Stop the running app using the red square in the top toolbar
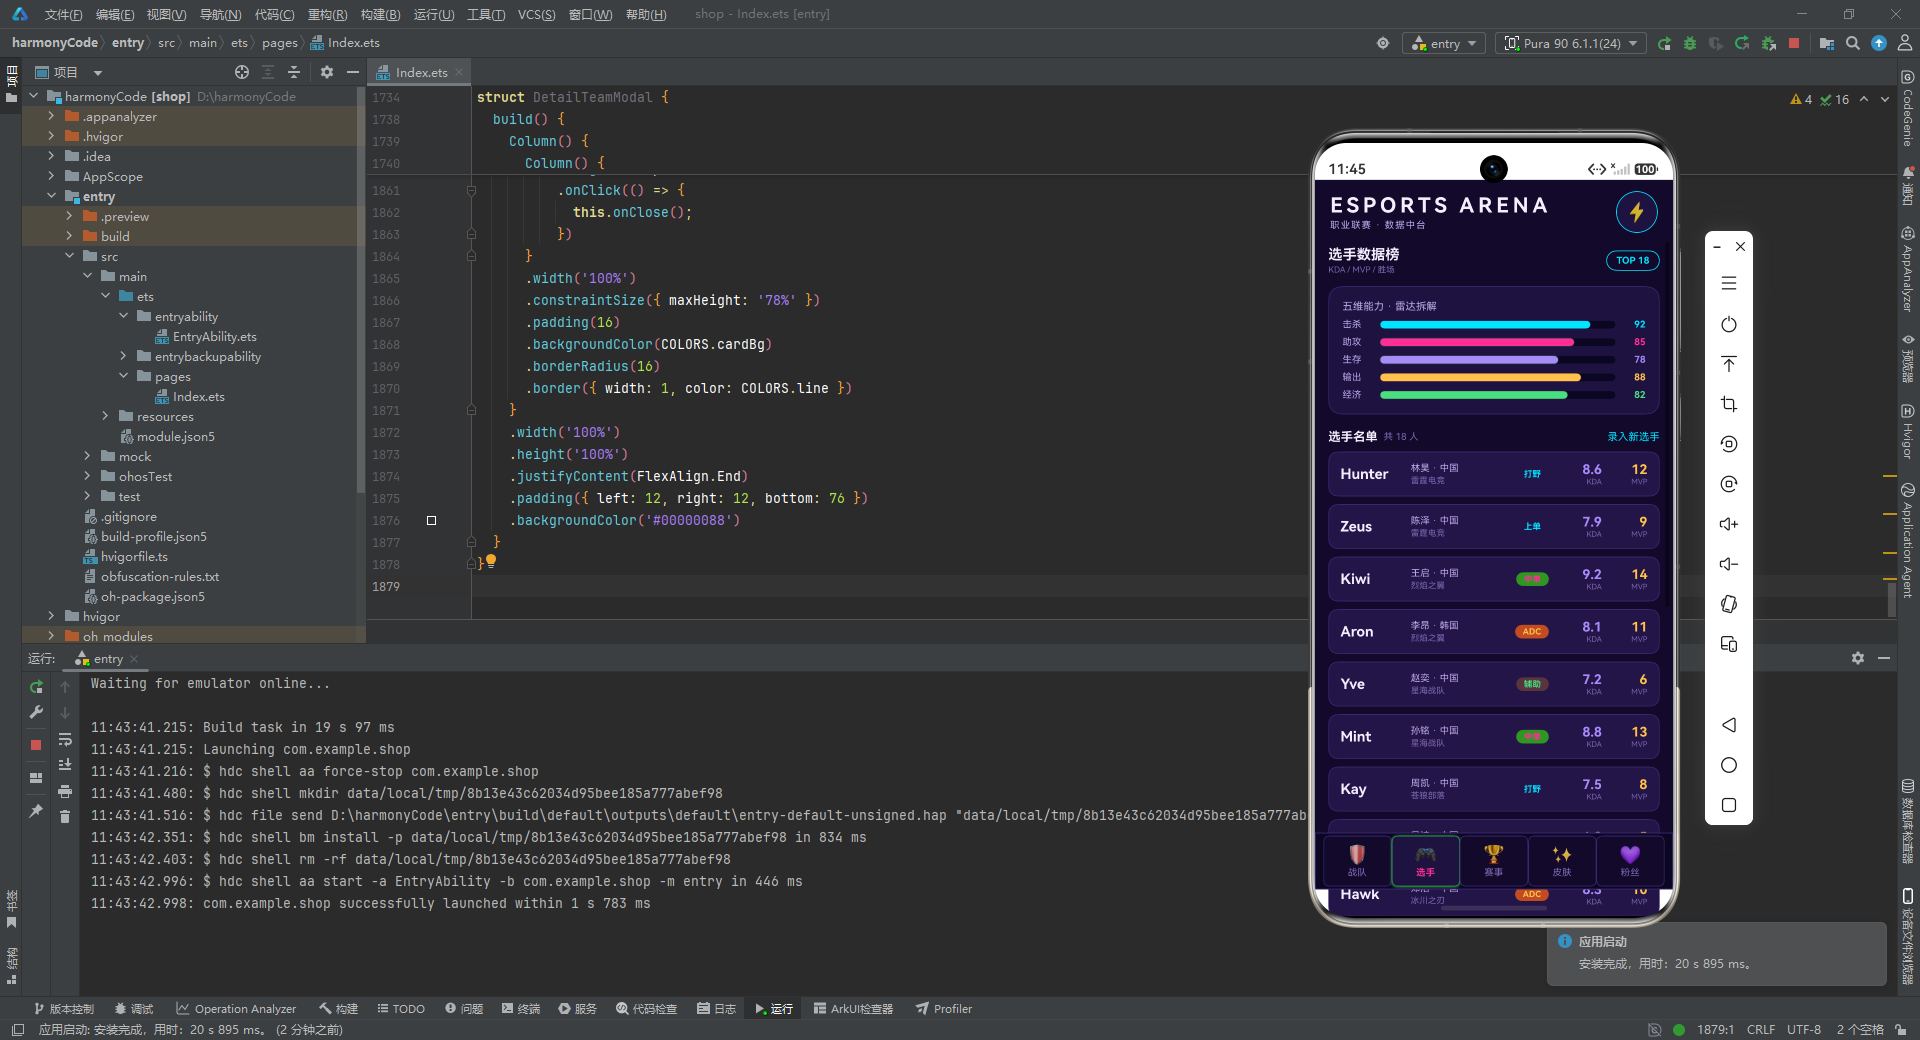Screen dimensions: 1920x1040 point(1794,44)
